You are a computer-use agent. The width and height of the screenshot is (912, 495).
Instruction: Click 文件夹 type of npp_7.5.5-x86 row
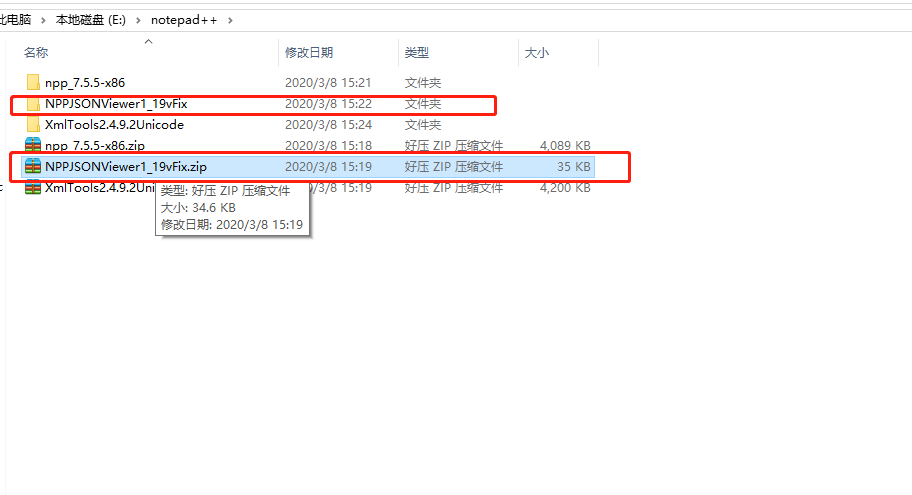click(x=423, y=83)
